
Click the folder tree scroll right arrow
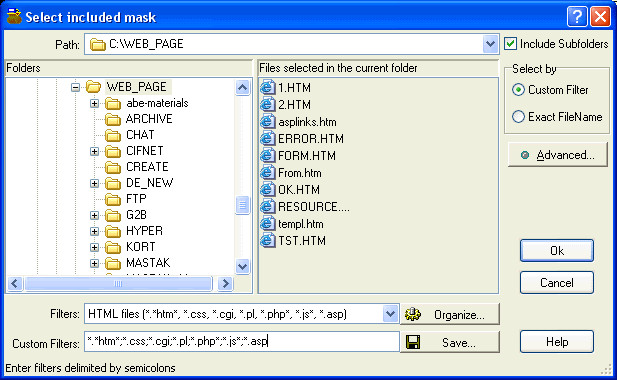(225, 284)
